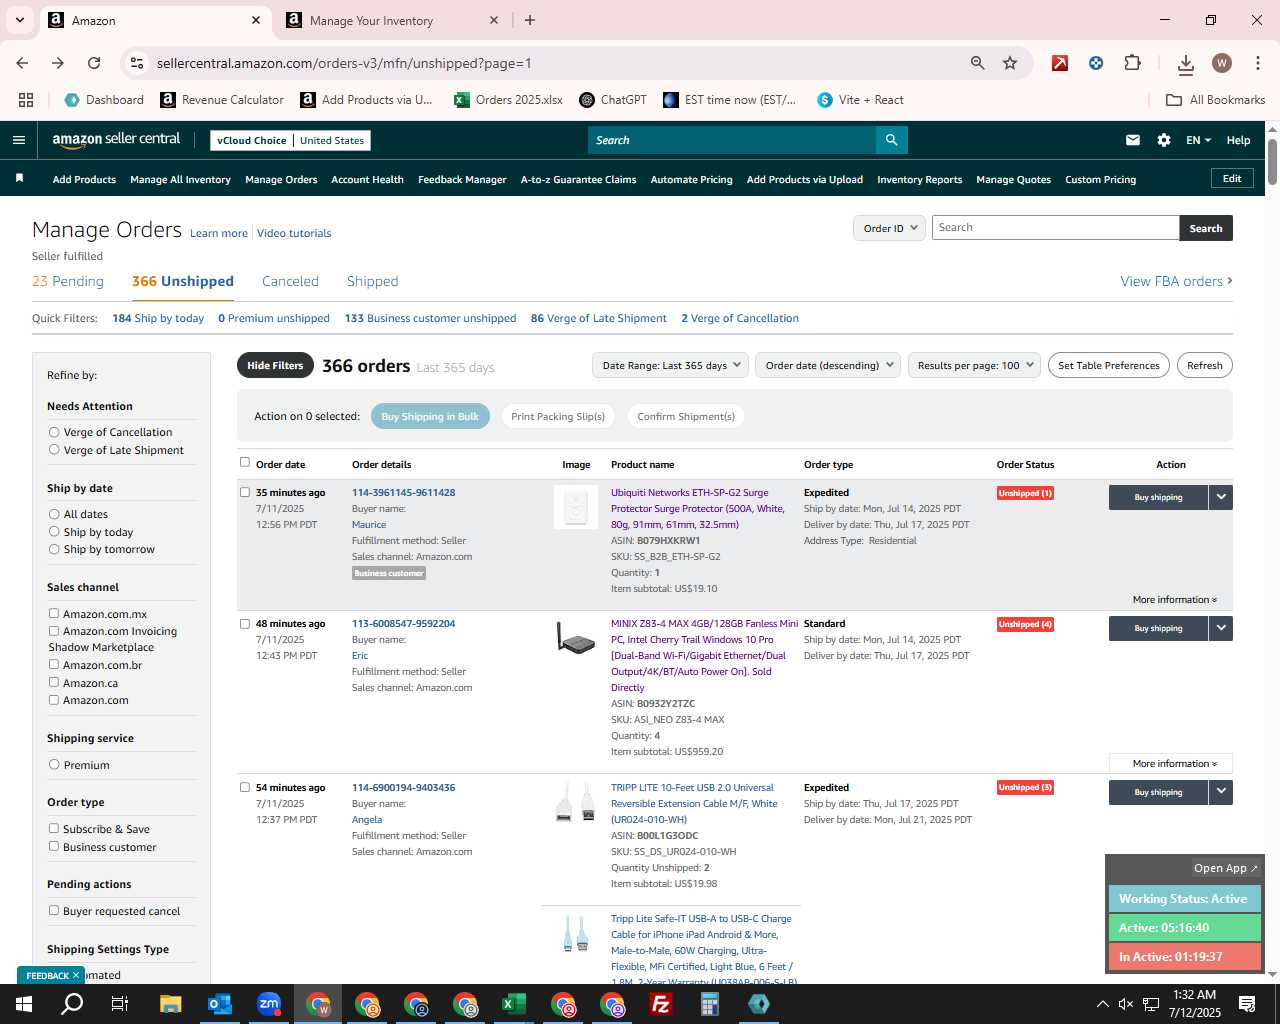
Task: Tick the select-all orders header checkbox
Action: click(245, 463)
